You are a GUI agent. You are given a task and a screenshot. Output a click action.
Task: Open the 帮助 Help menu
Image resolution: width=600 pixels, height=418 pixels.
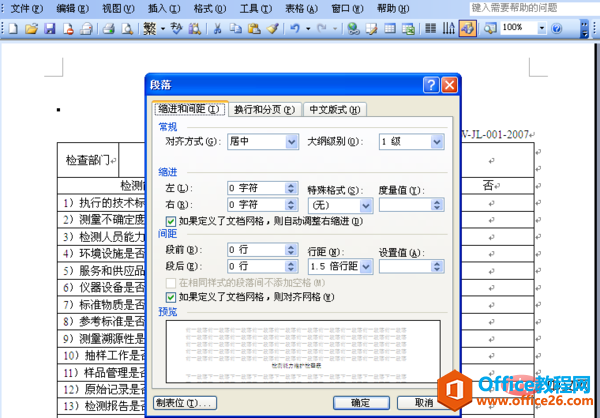point(393,8)
